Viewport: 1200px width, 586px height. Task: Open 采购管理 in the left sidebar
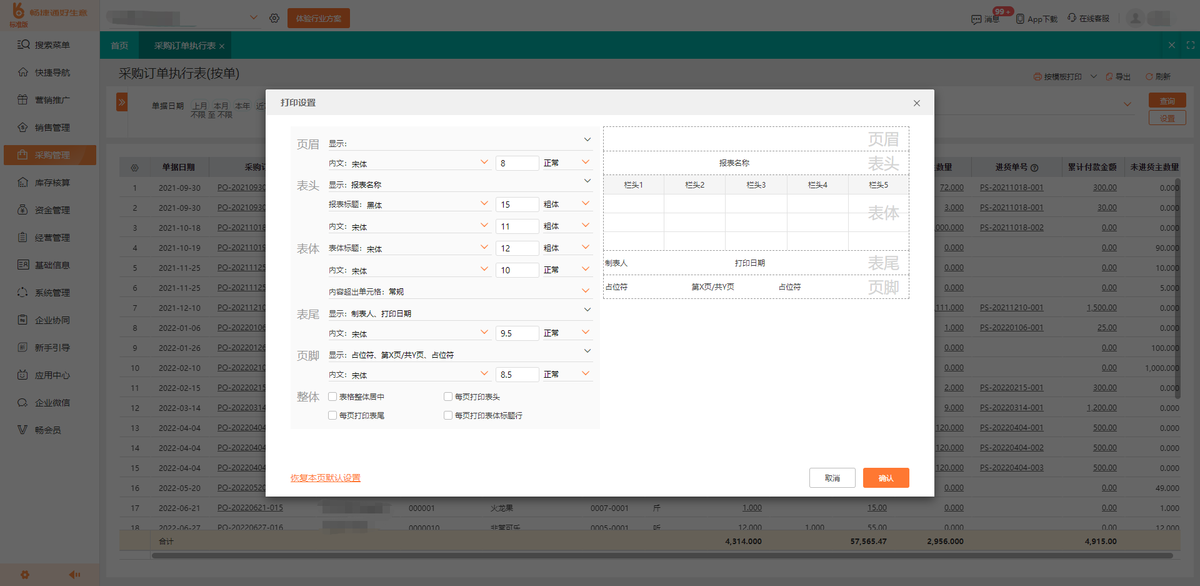click(x=50, y=155)
